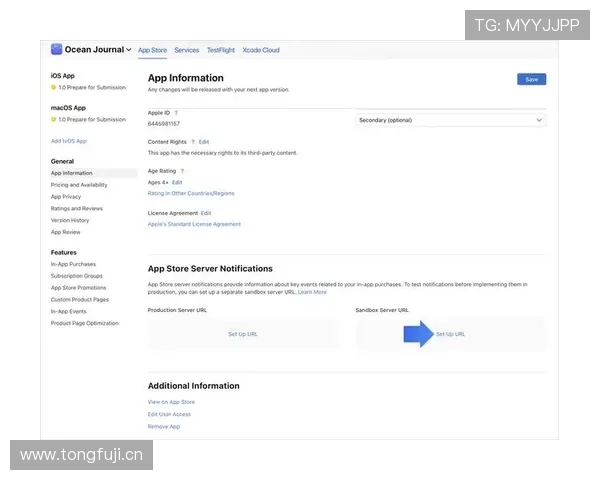This screenshot has height=480, width=600.
Task: Click the Apple ID help question mark
Action: click(x=177, y=112)
